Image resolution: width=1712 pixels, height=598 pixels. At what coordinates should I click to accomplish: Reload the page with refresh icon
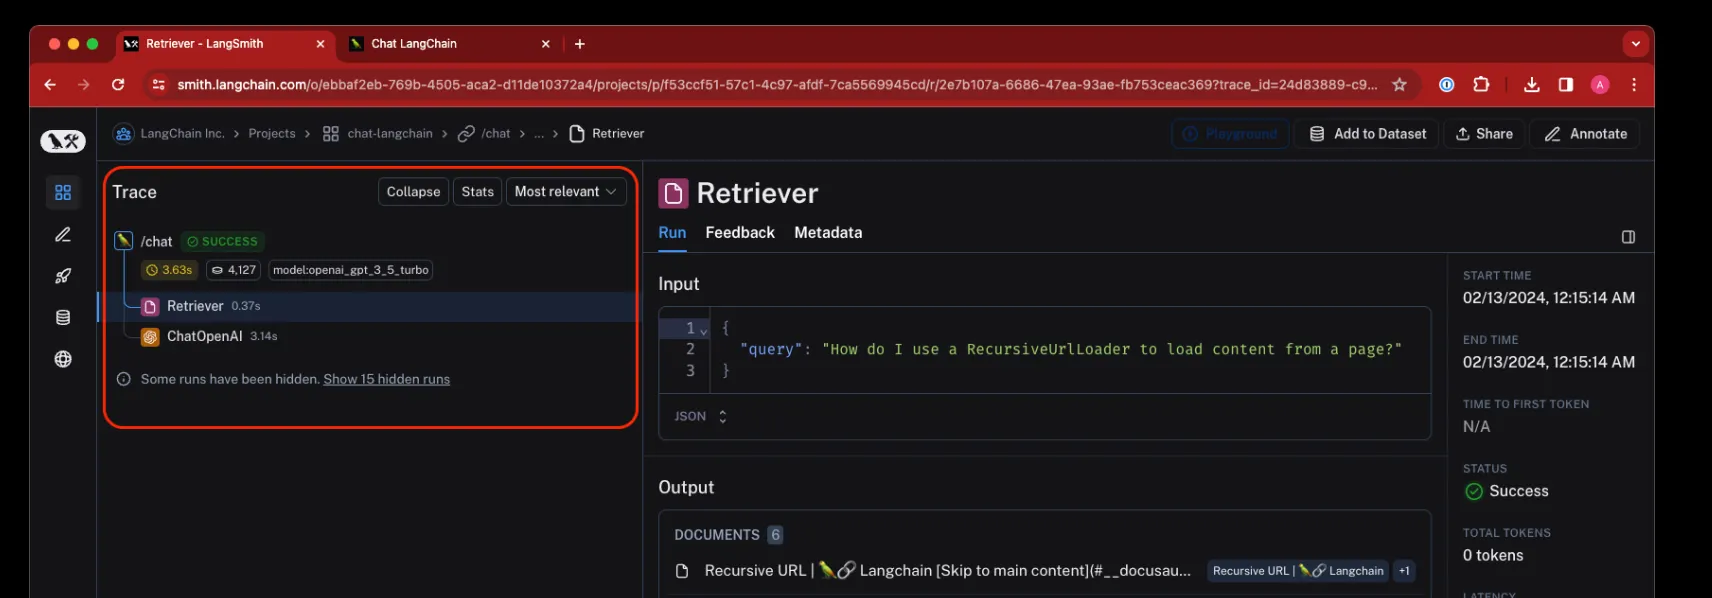(118, 85)
